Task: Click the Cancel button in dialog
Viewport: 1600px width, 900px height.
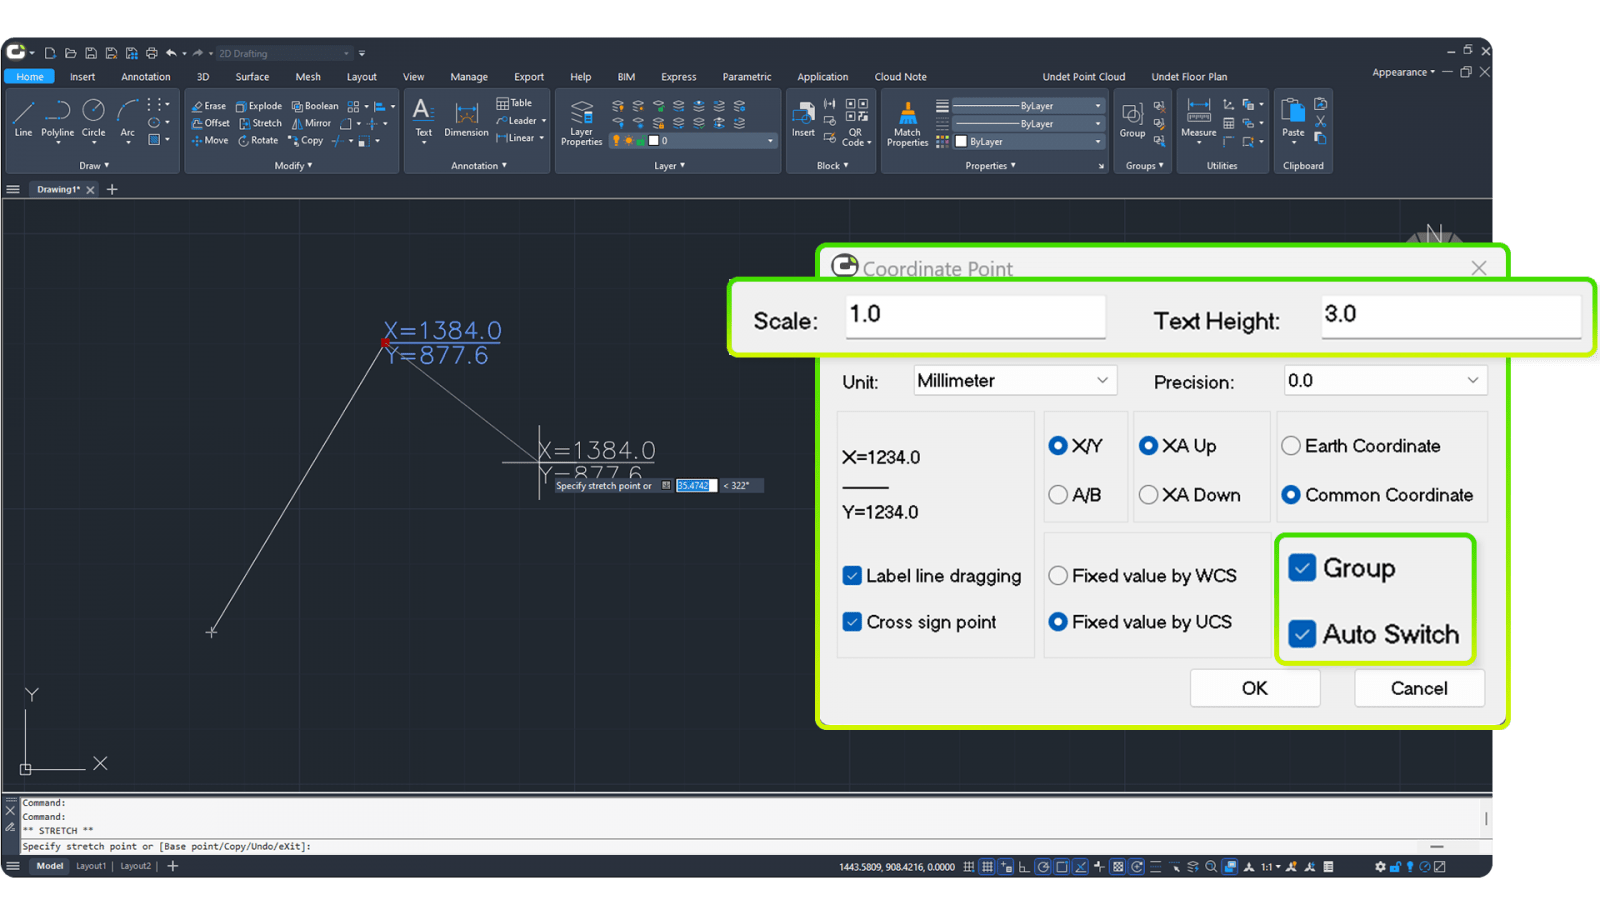Action: click(x=1418, y=688)
